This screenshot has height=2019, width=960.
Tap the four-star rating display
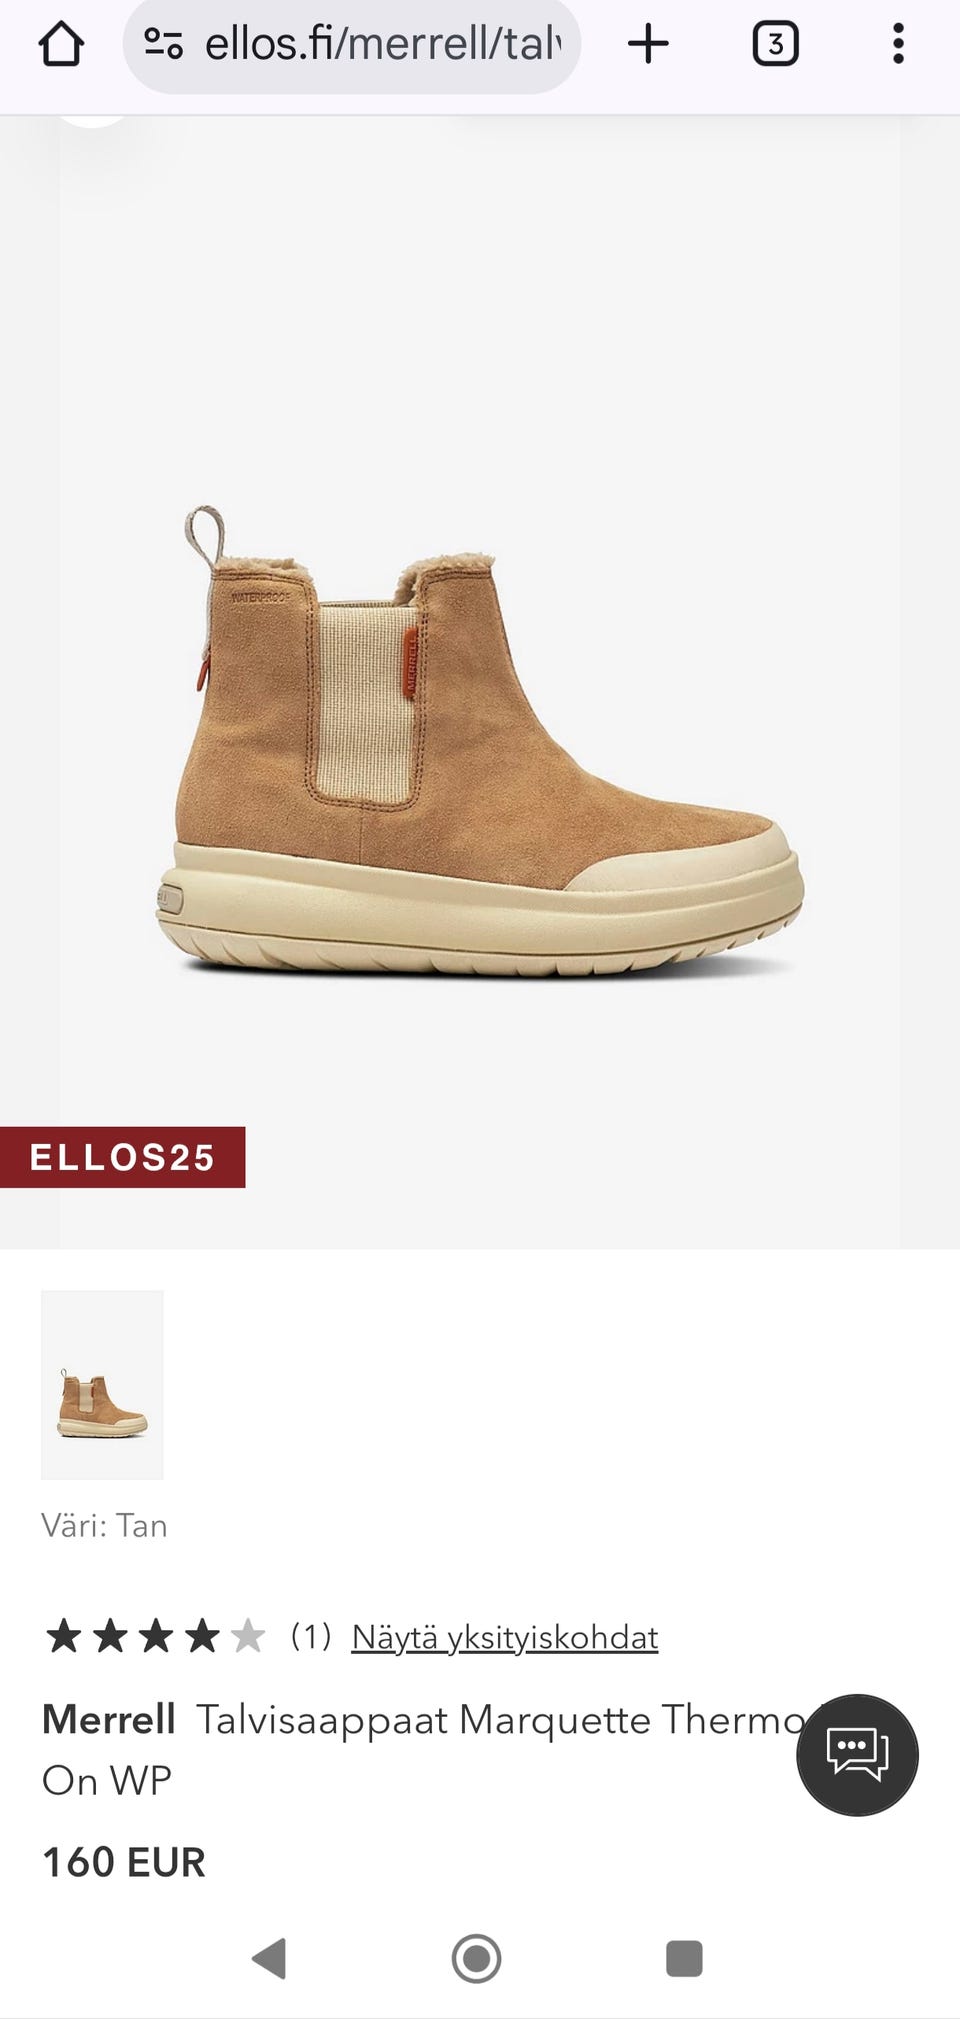coord(155,1637)
